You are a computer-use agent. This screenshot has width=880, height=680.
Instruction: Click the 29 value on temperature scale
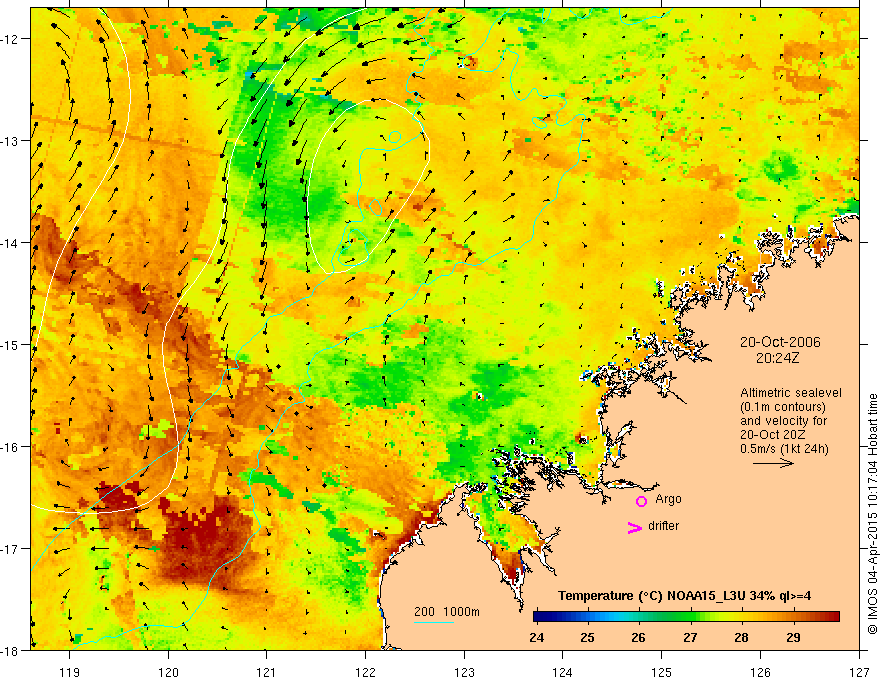point(793,637)
